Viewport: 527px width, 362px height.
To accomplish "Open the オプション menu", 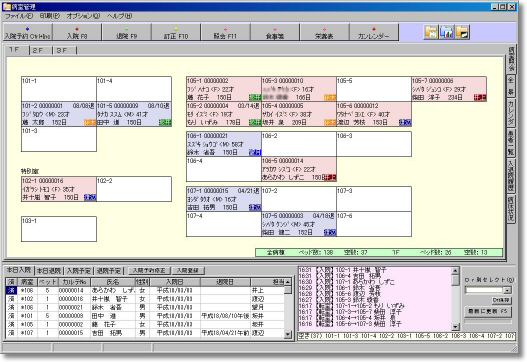I will pos(83,16).
